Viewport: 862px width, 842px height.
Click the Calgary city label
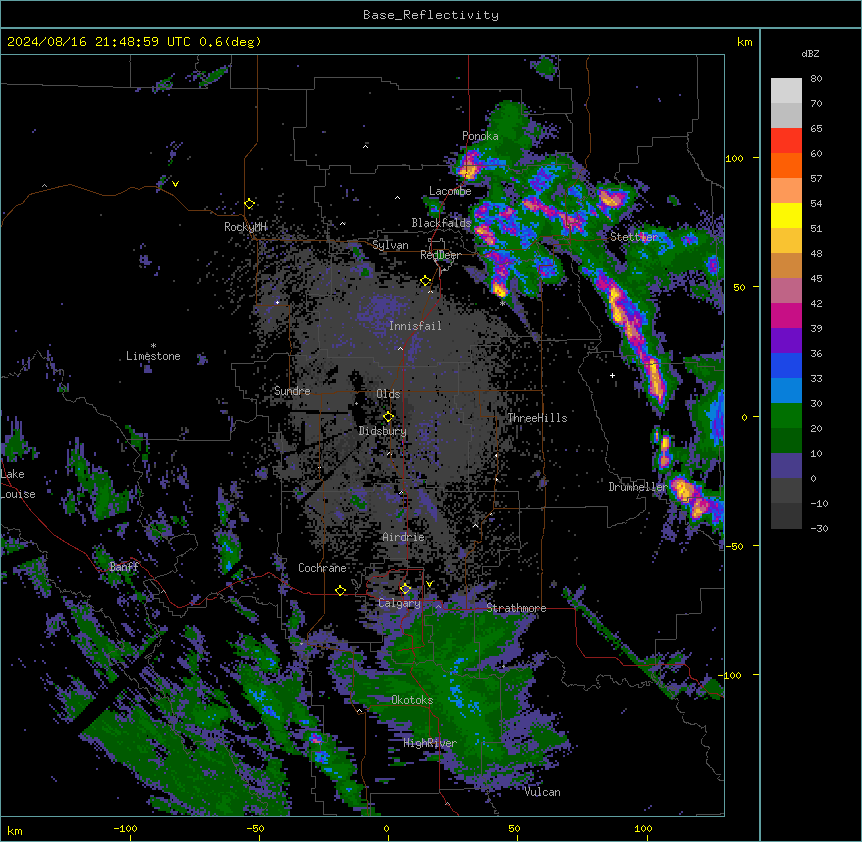(399, 603)
